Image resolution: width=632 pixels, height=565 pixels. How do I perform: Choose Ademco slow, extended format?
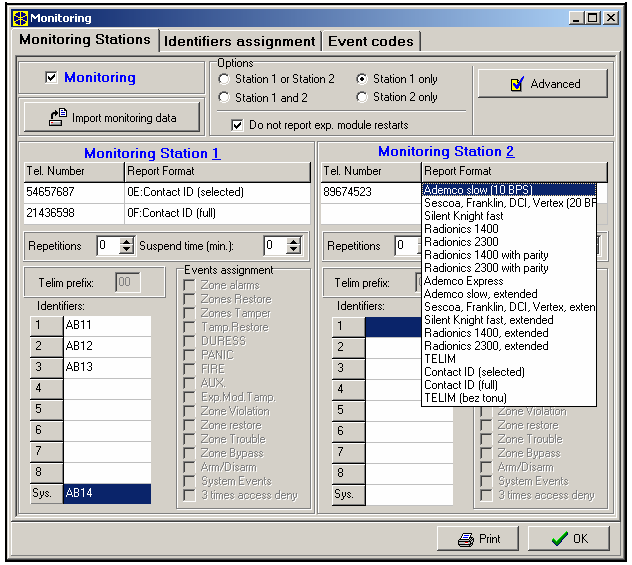[509, 294]
